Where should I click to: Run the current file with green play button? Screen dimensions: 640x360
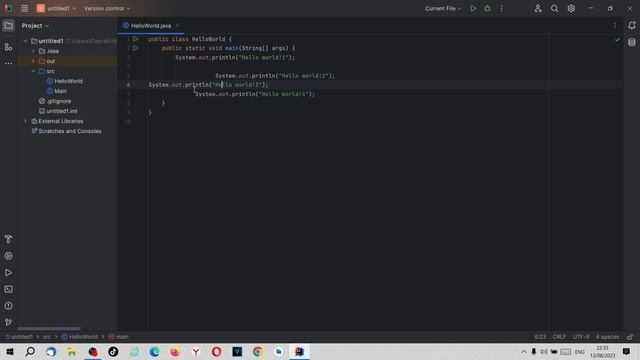pyautogui.click(x=473, y=8)
